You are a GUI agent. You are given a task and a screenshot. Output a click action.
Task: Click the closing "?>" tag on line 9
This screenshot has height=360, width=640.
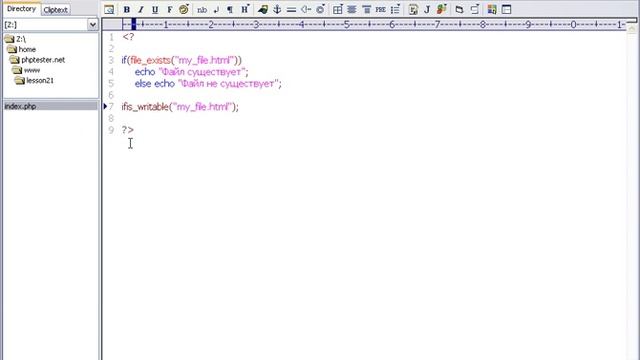pyautogui.click(x=128, y=130)
